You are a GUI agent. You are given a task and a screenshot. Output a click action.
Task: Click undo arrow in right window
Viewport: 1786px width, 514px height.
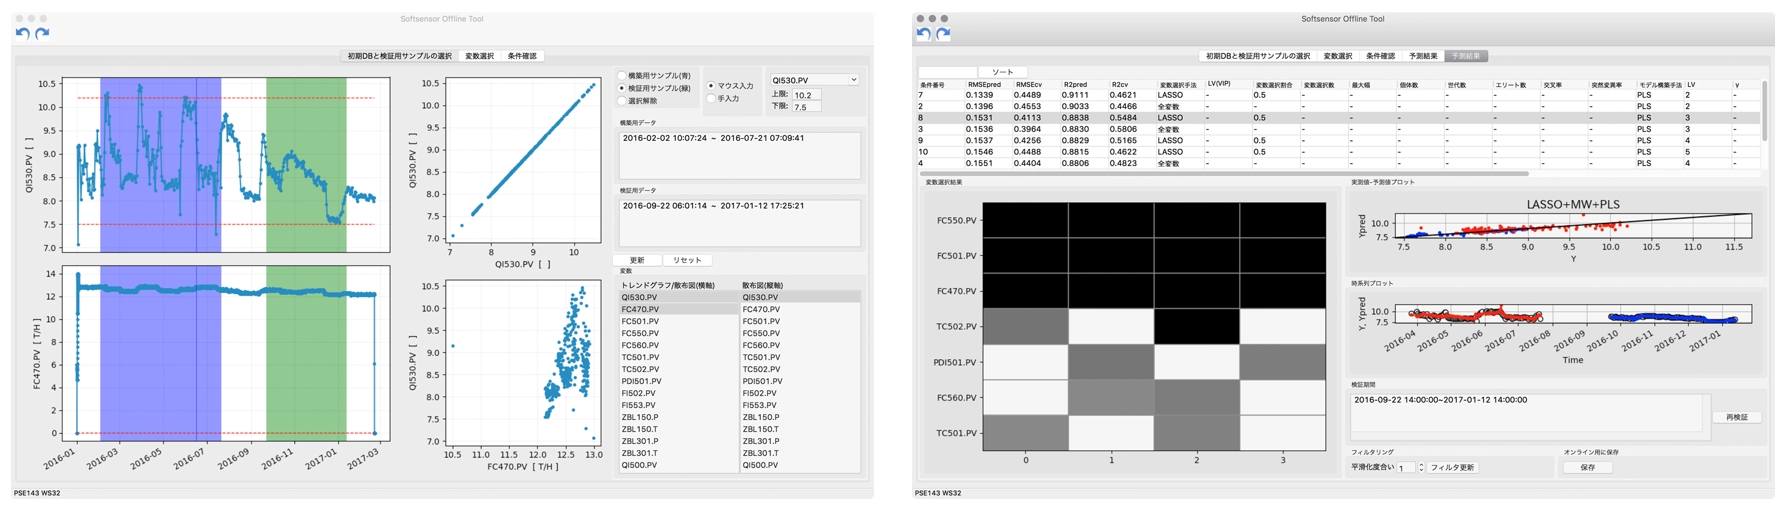(x=924, y=33)
